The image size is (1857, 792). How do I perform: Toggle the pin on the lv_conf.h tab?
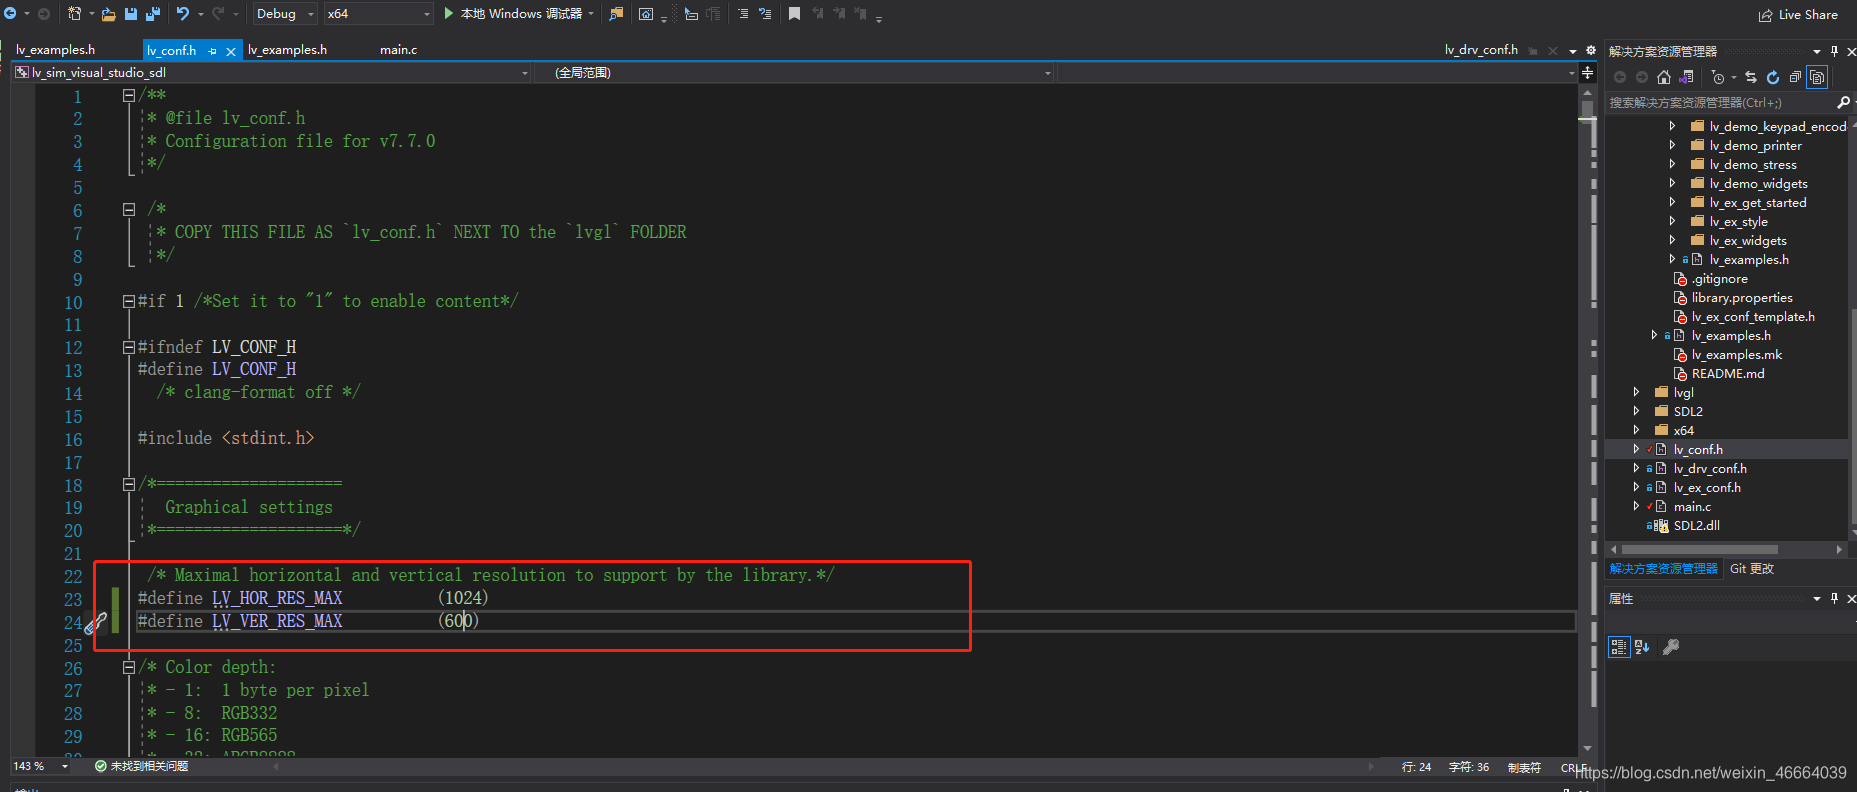[x=212, y=51]
